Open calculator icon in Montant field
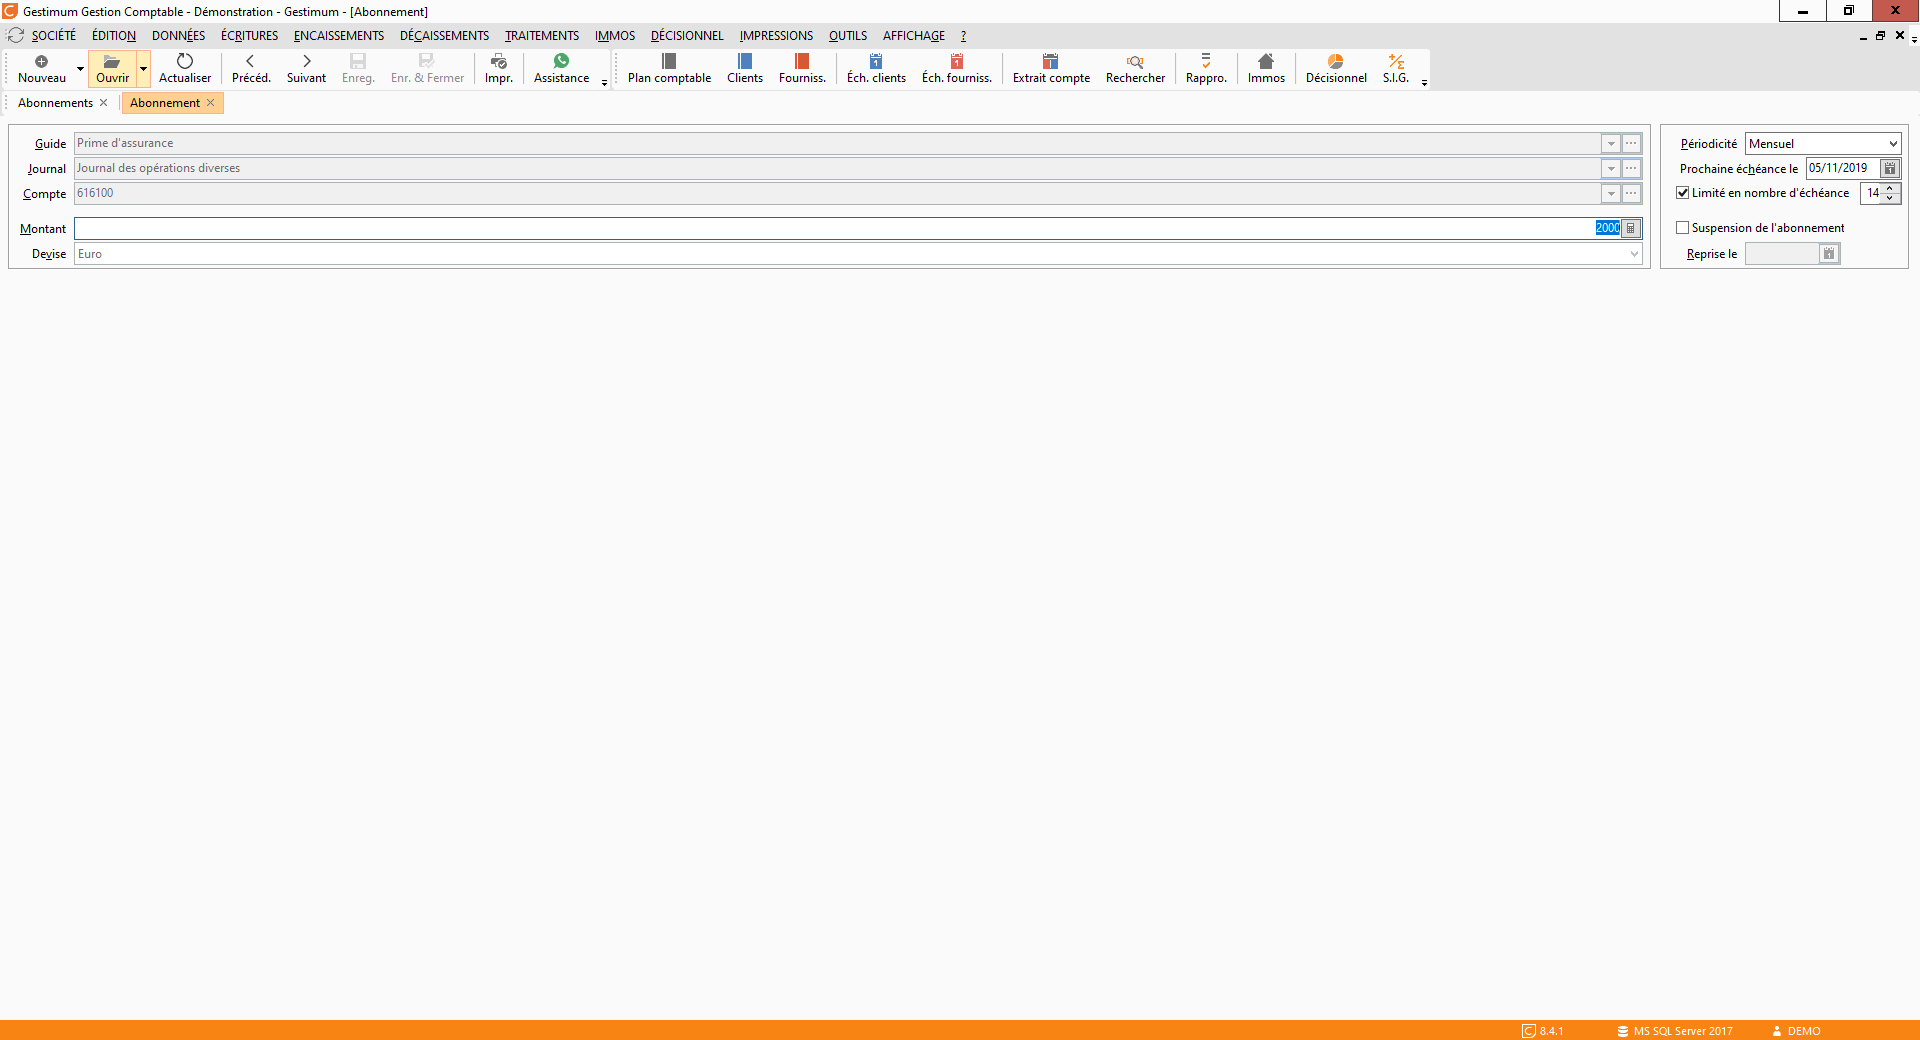Viewport: 1920px width, 1040px height. click(1631, 229)
